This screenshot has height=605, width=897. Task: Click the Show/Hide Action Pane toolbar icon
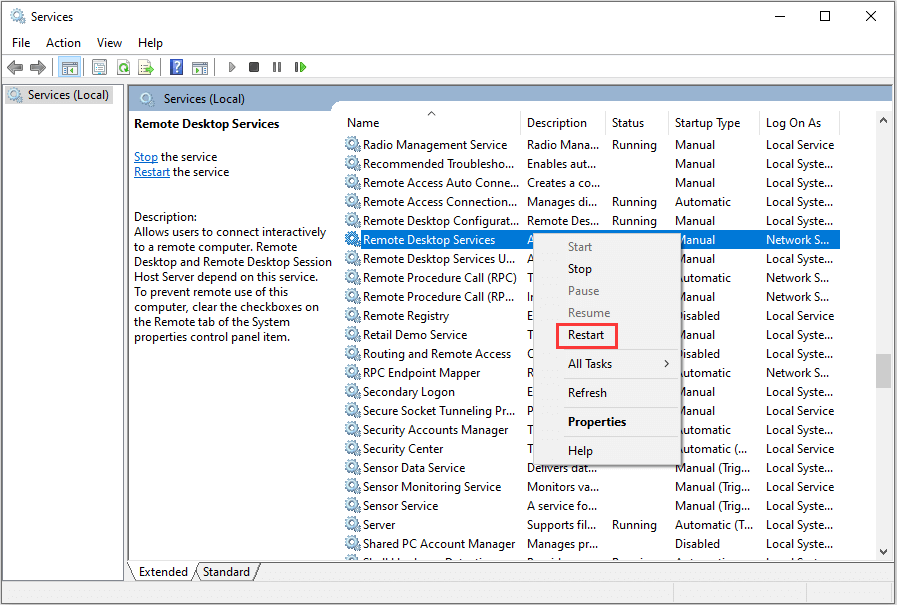(x=200, y=67)
